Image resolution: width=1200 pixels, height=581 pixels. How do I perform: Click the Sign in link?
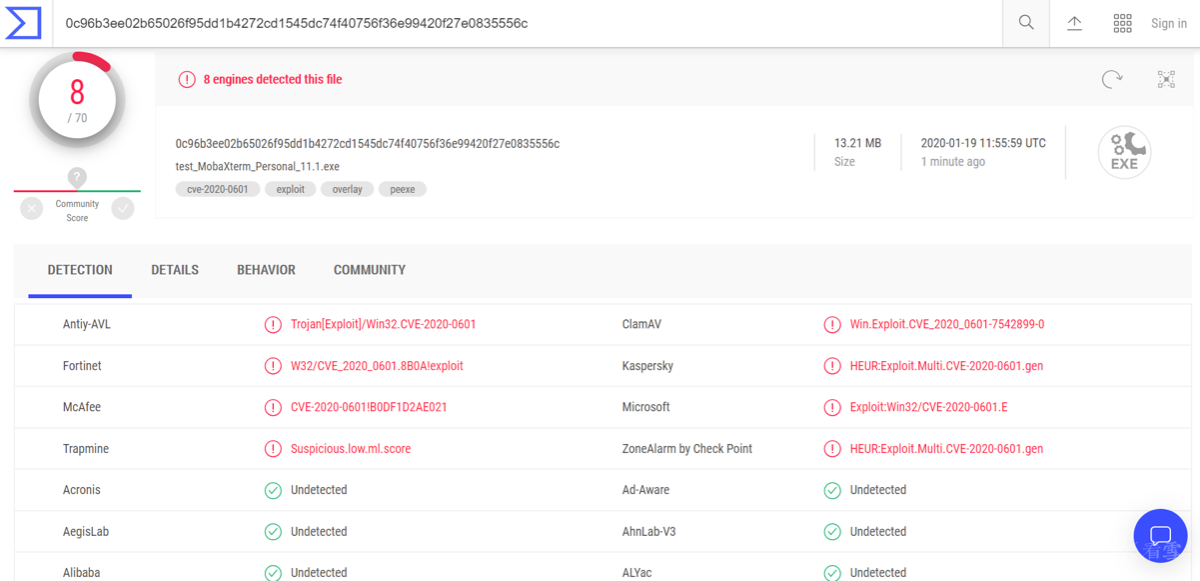click(1168, 23)
